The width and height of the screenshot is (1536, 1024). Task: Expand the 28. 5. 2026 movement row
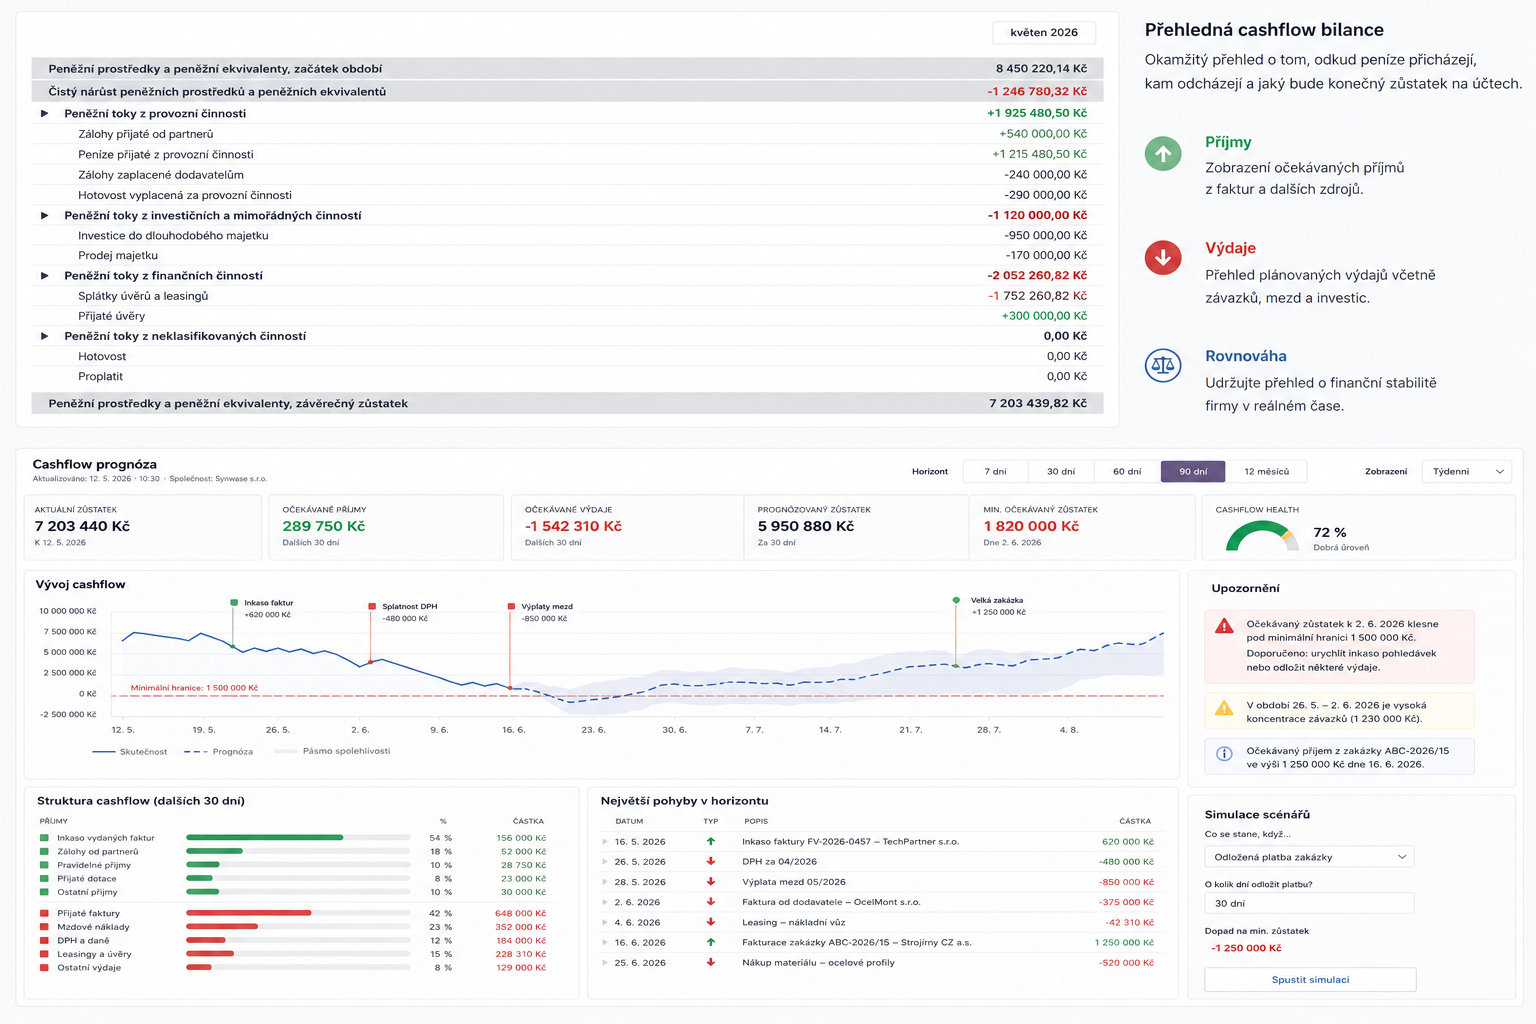point(605,882)
